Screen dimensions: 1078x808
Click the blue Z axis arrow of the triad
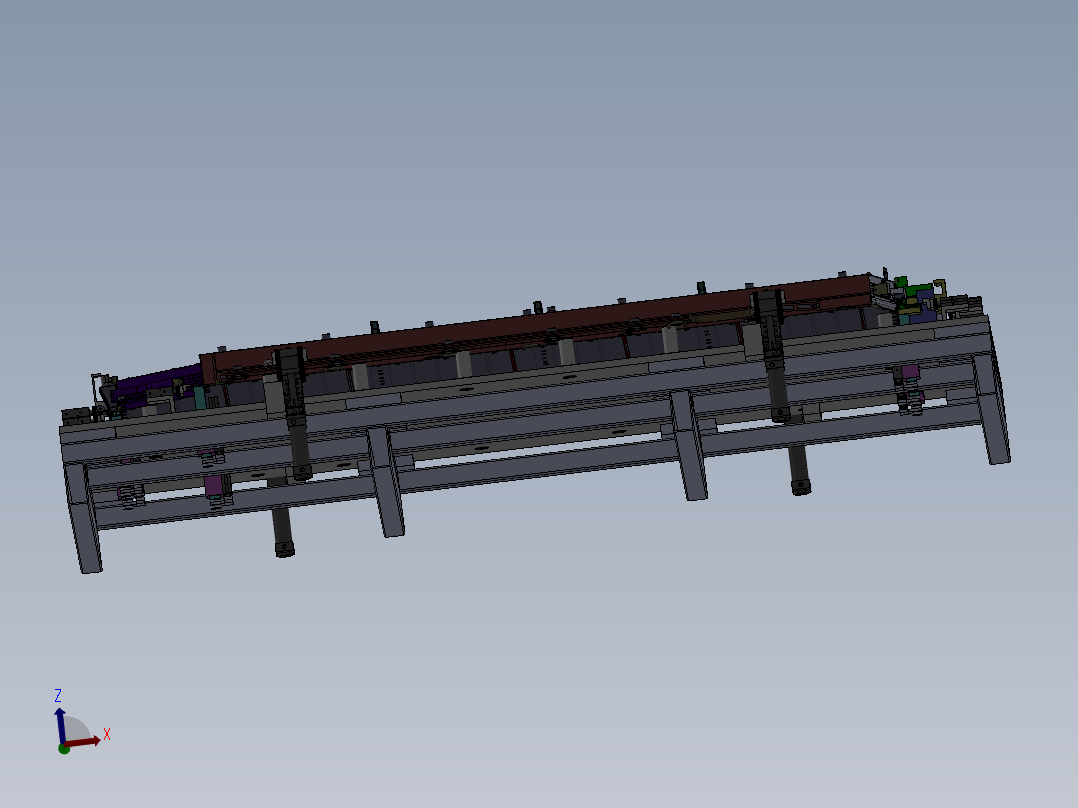coord(60,725)
